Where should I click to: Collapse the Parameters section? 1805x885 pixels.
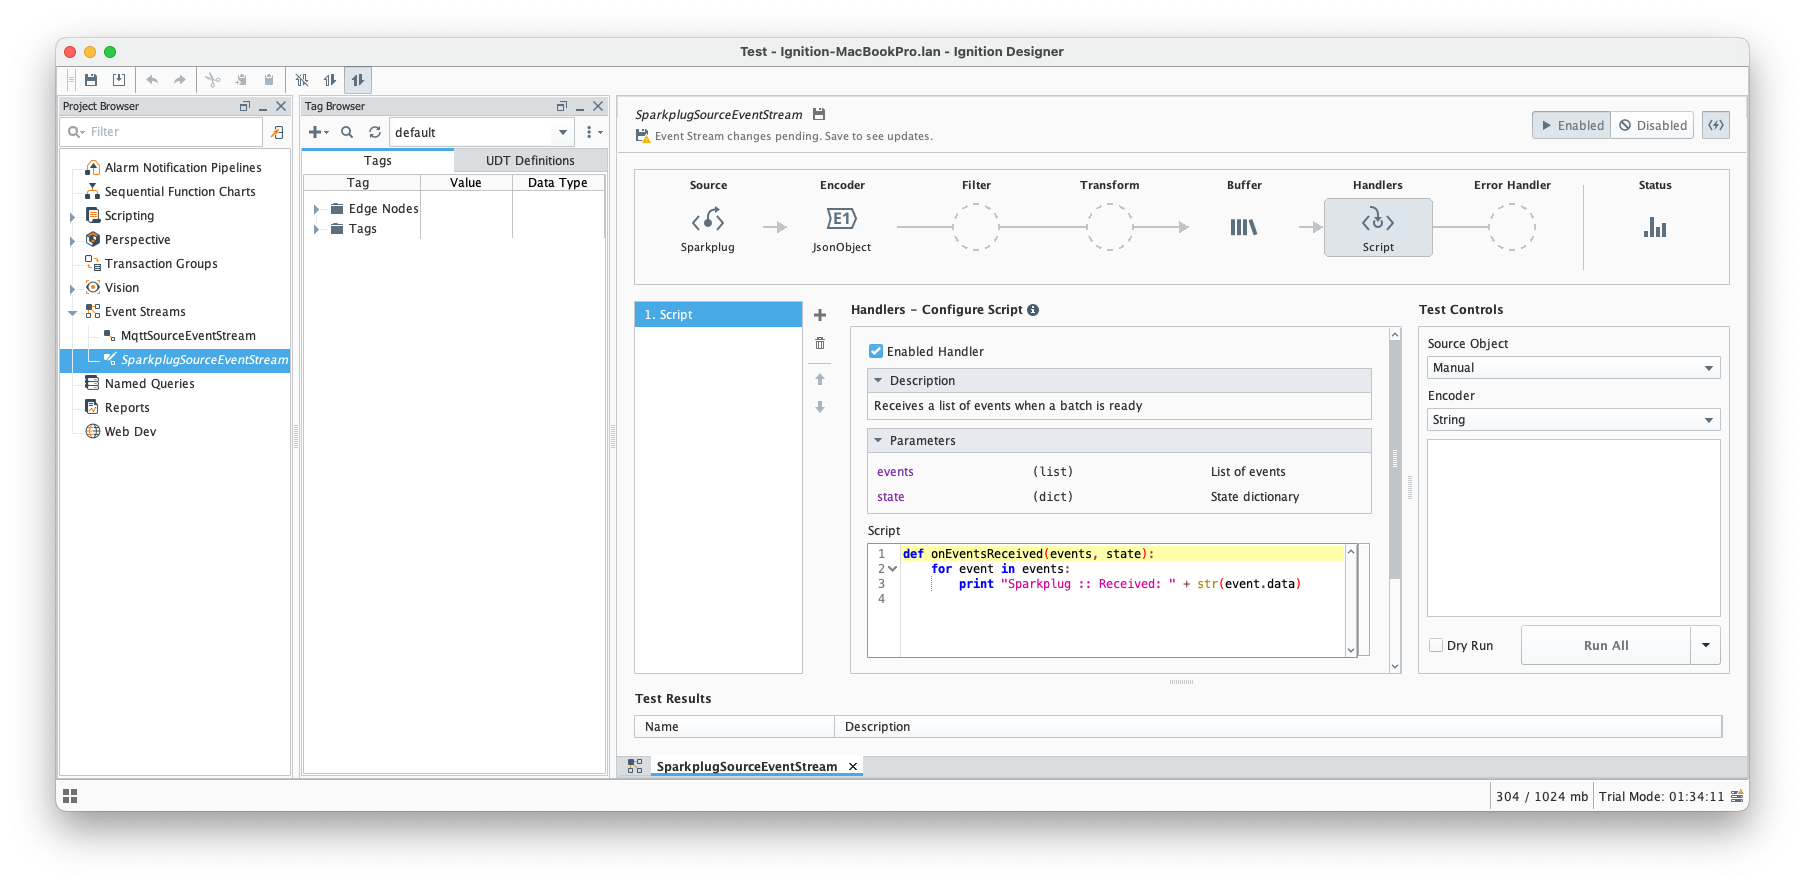pyautogui.click(x=878, y=441)
